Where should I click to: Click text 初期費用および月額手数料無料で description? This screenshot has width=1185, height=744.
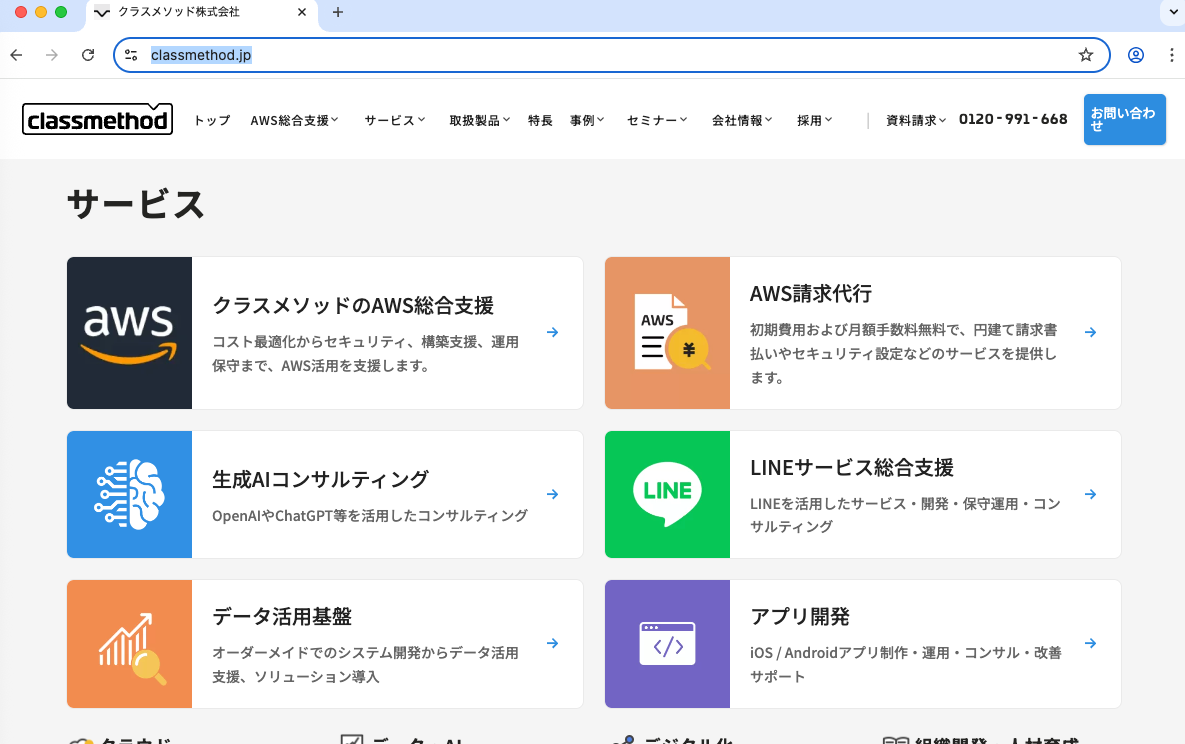coord(903,353)
